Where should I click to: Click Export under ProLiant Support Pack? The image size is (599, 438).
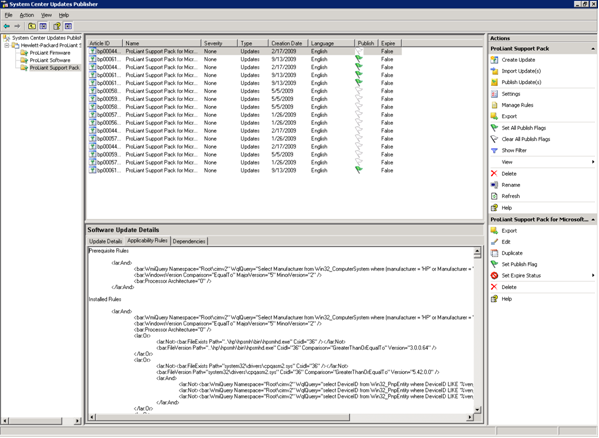click(509, 116)
